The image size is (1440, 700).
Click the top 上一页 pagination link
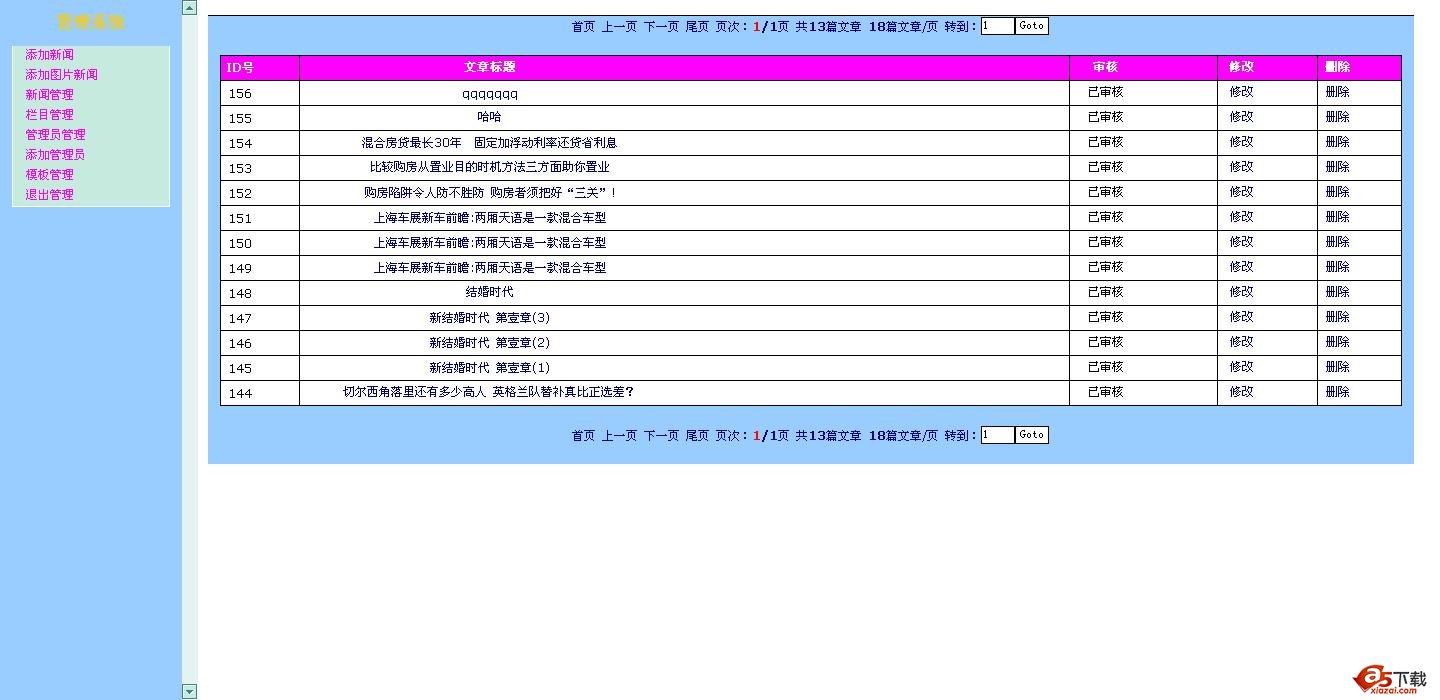(619, 27)
